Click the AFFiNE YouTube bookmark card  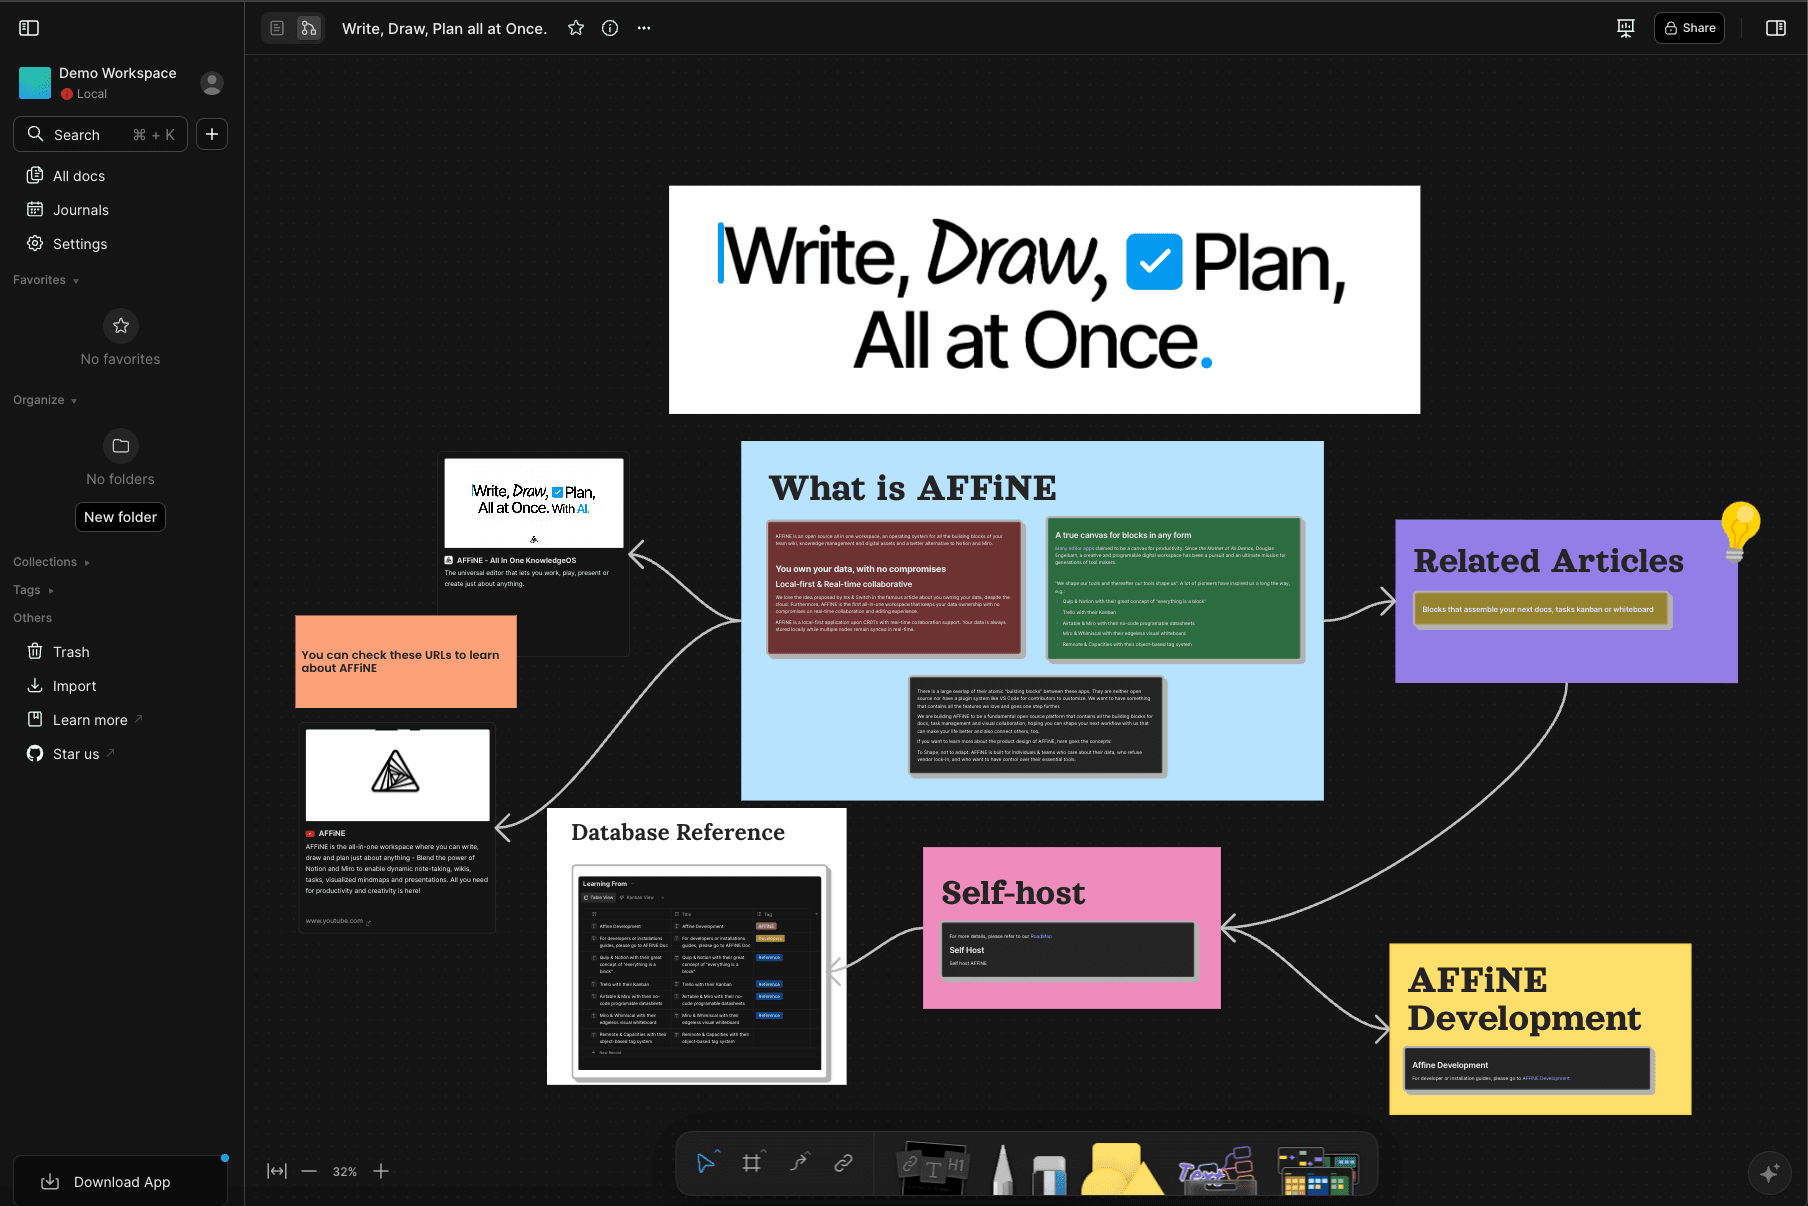(397, 828)
